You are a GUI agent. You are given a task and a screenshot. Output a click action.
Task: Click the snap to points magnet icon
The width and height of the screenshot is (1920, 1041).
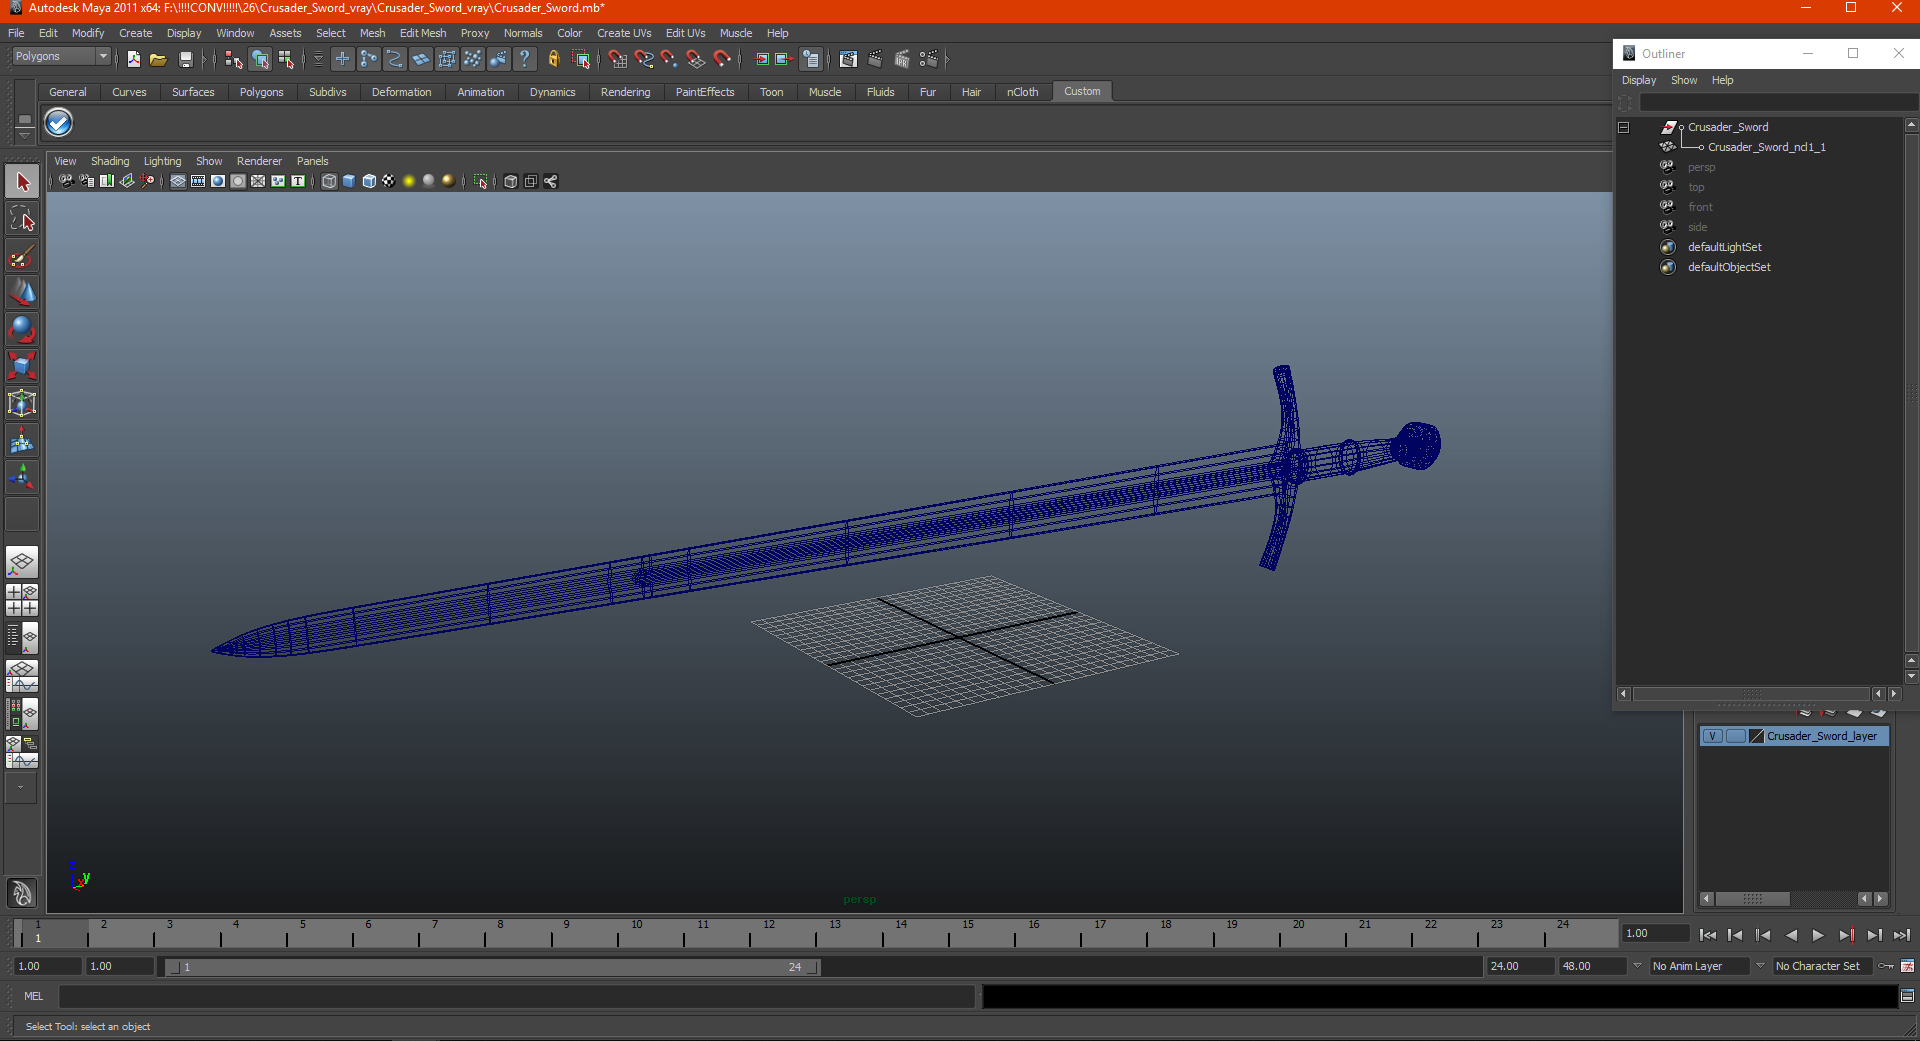670,60
